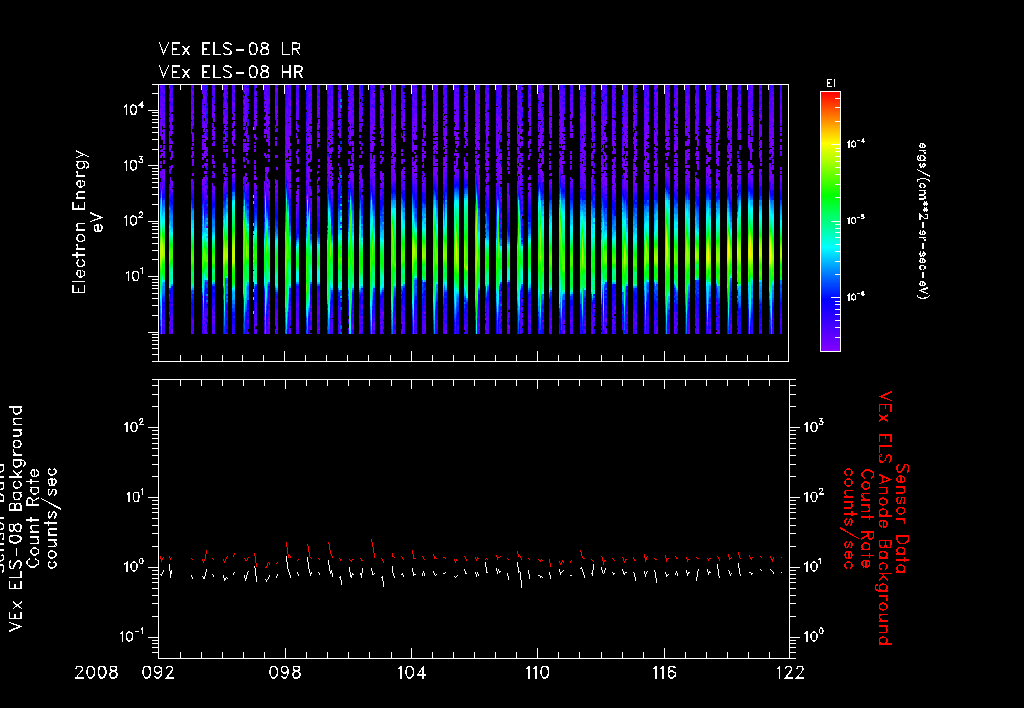This screenshot has height=708, width=1024.
Task: Click day 098 on time axis
Action: pyautogui.click(x=285, y=673)
